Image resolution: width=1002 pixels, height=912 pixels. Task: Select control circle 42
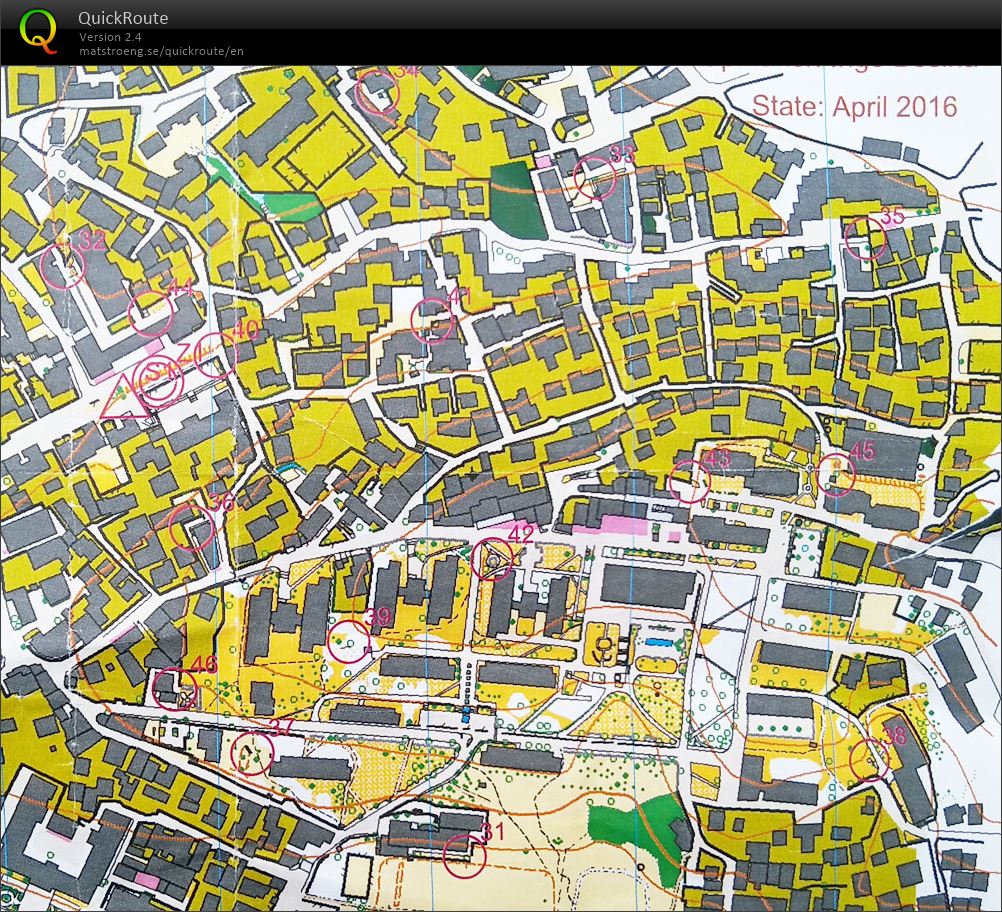tap(492, 559)
